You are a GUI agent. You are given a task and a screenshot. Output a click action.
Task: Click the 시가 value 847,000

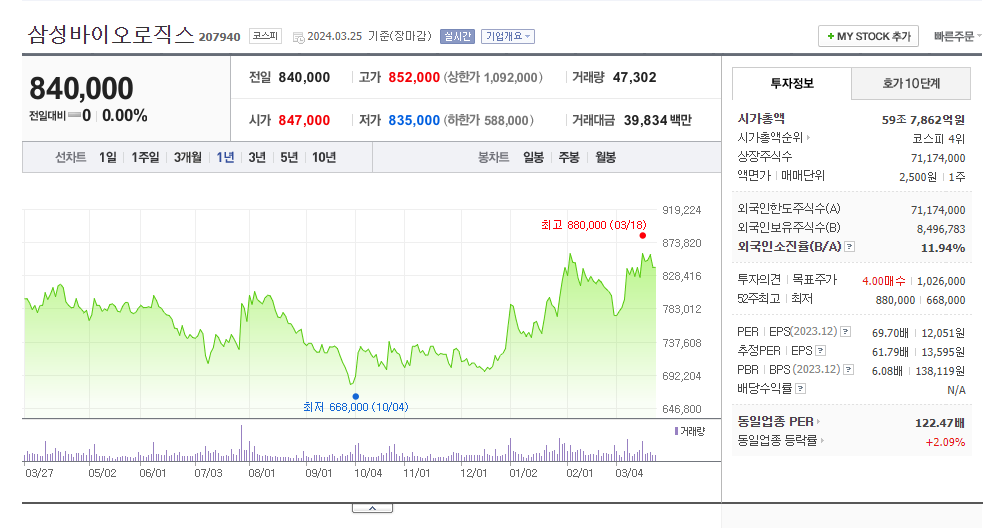click(x=304, y=121)
